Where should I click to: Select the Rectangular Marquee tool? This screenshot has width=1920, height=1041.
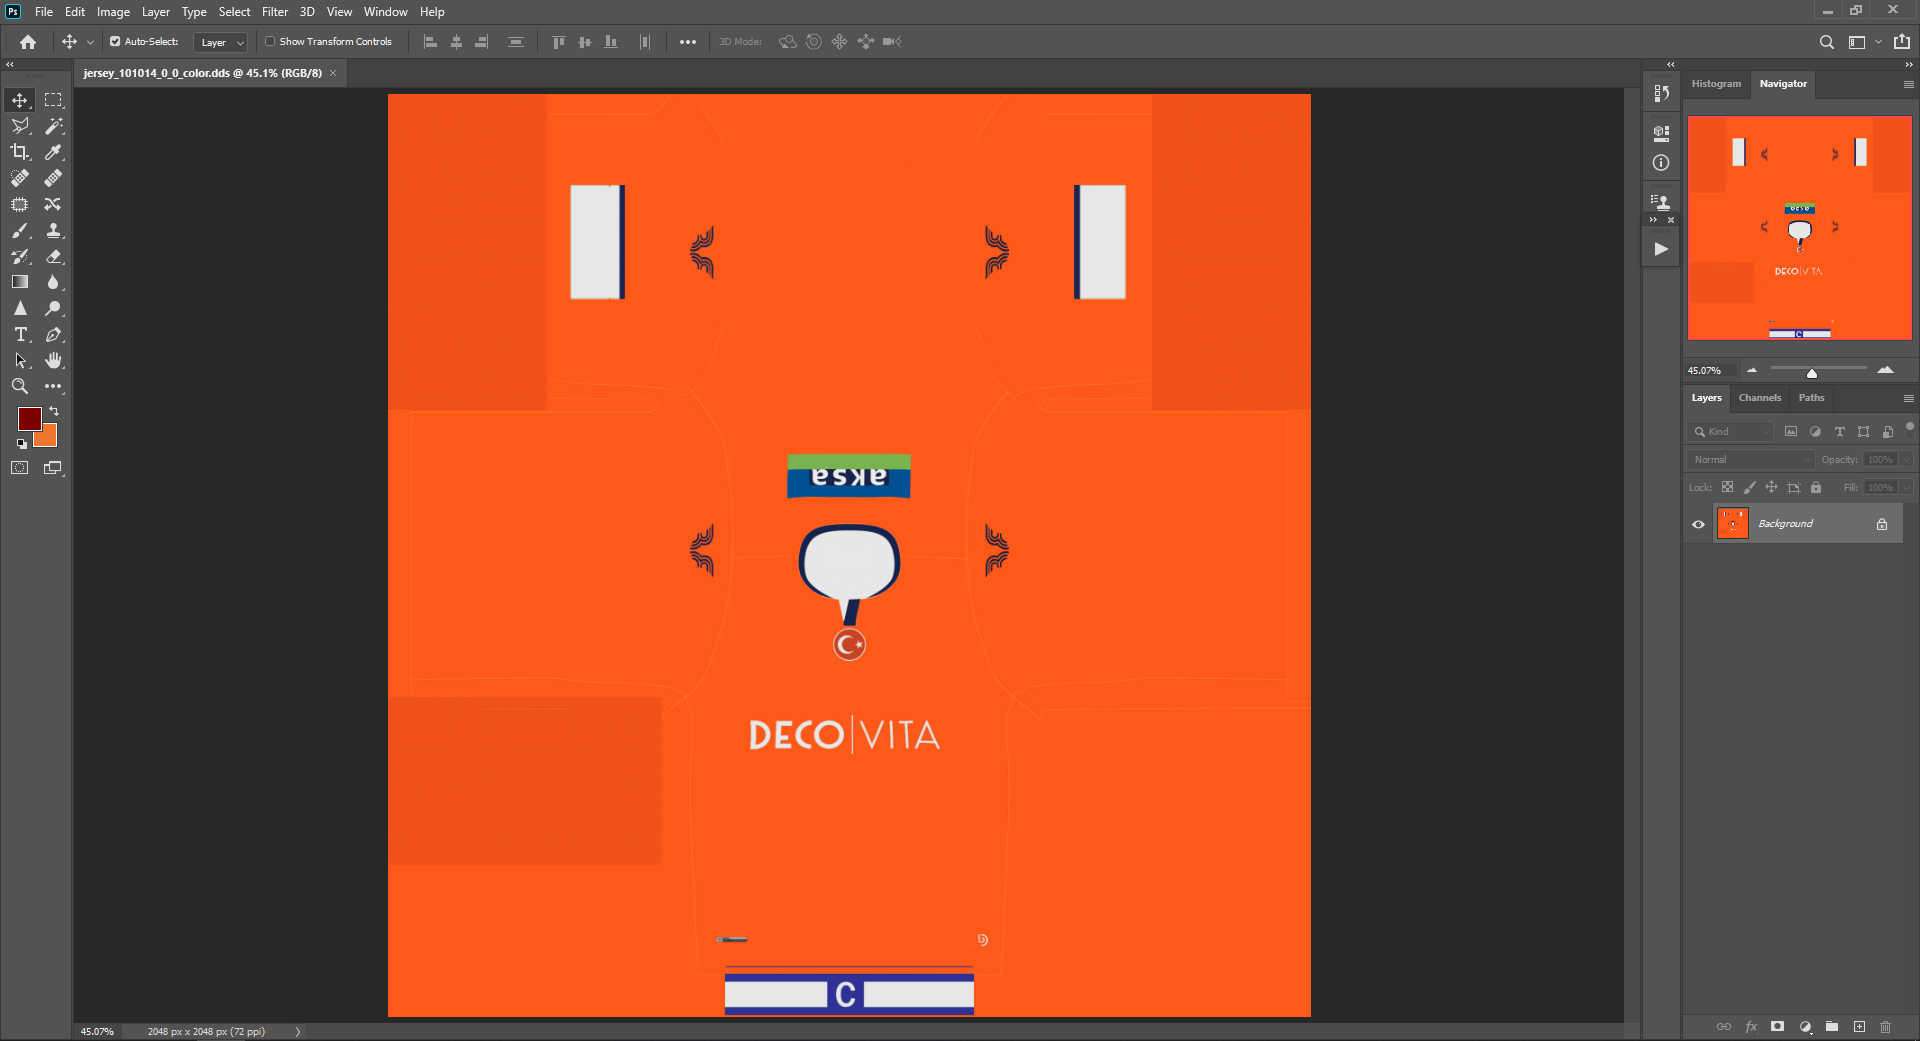click(54, 100)
